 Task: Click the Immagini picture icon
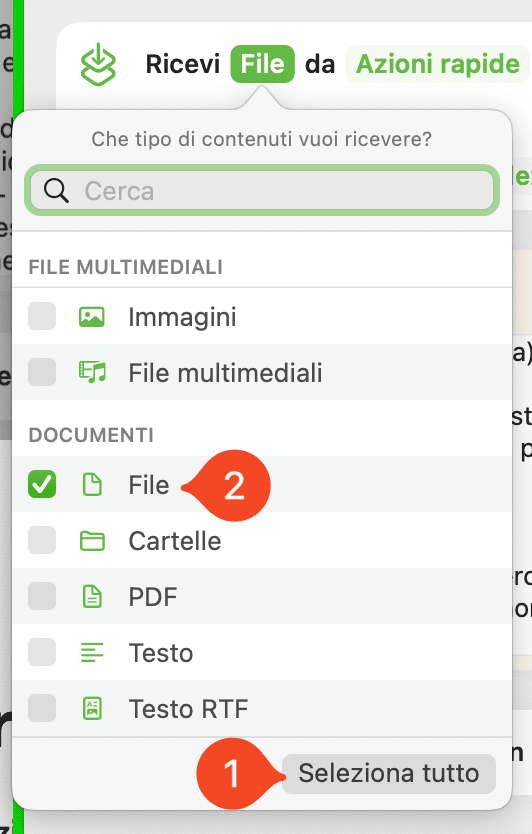[x=92, y=316]
